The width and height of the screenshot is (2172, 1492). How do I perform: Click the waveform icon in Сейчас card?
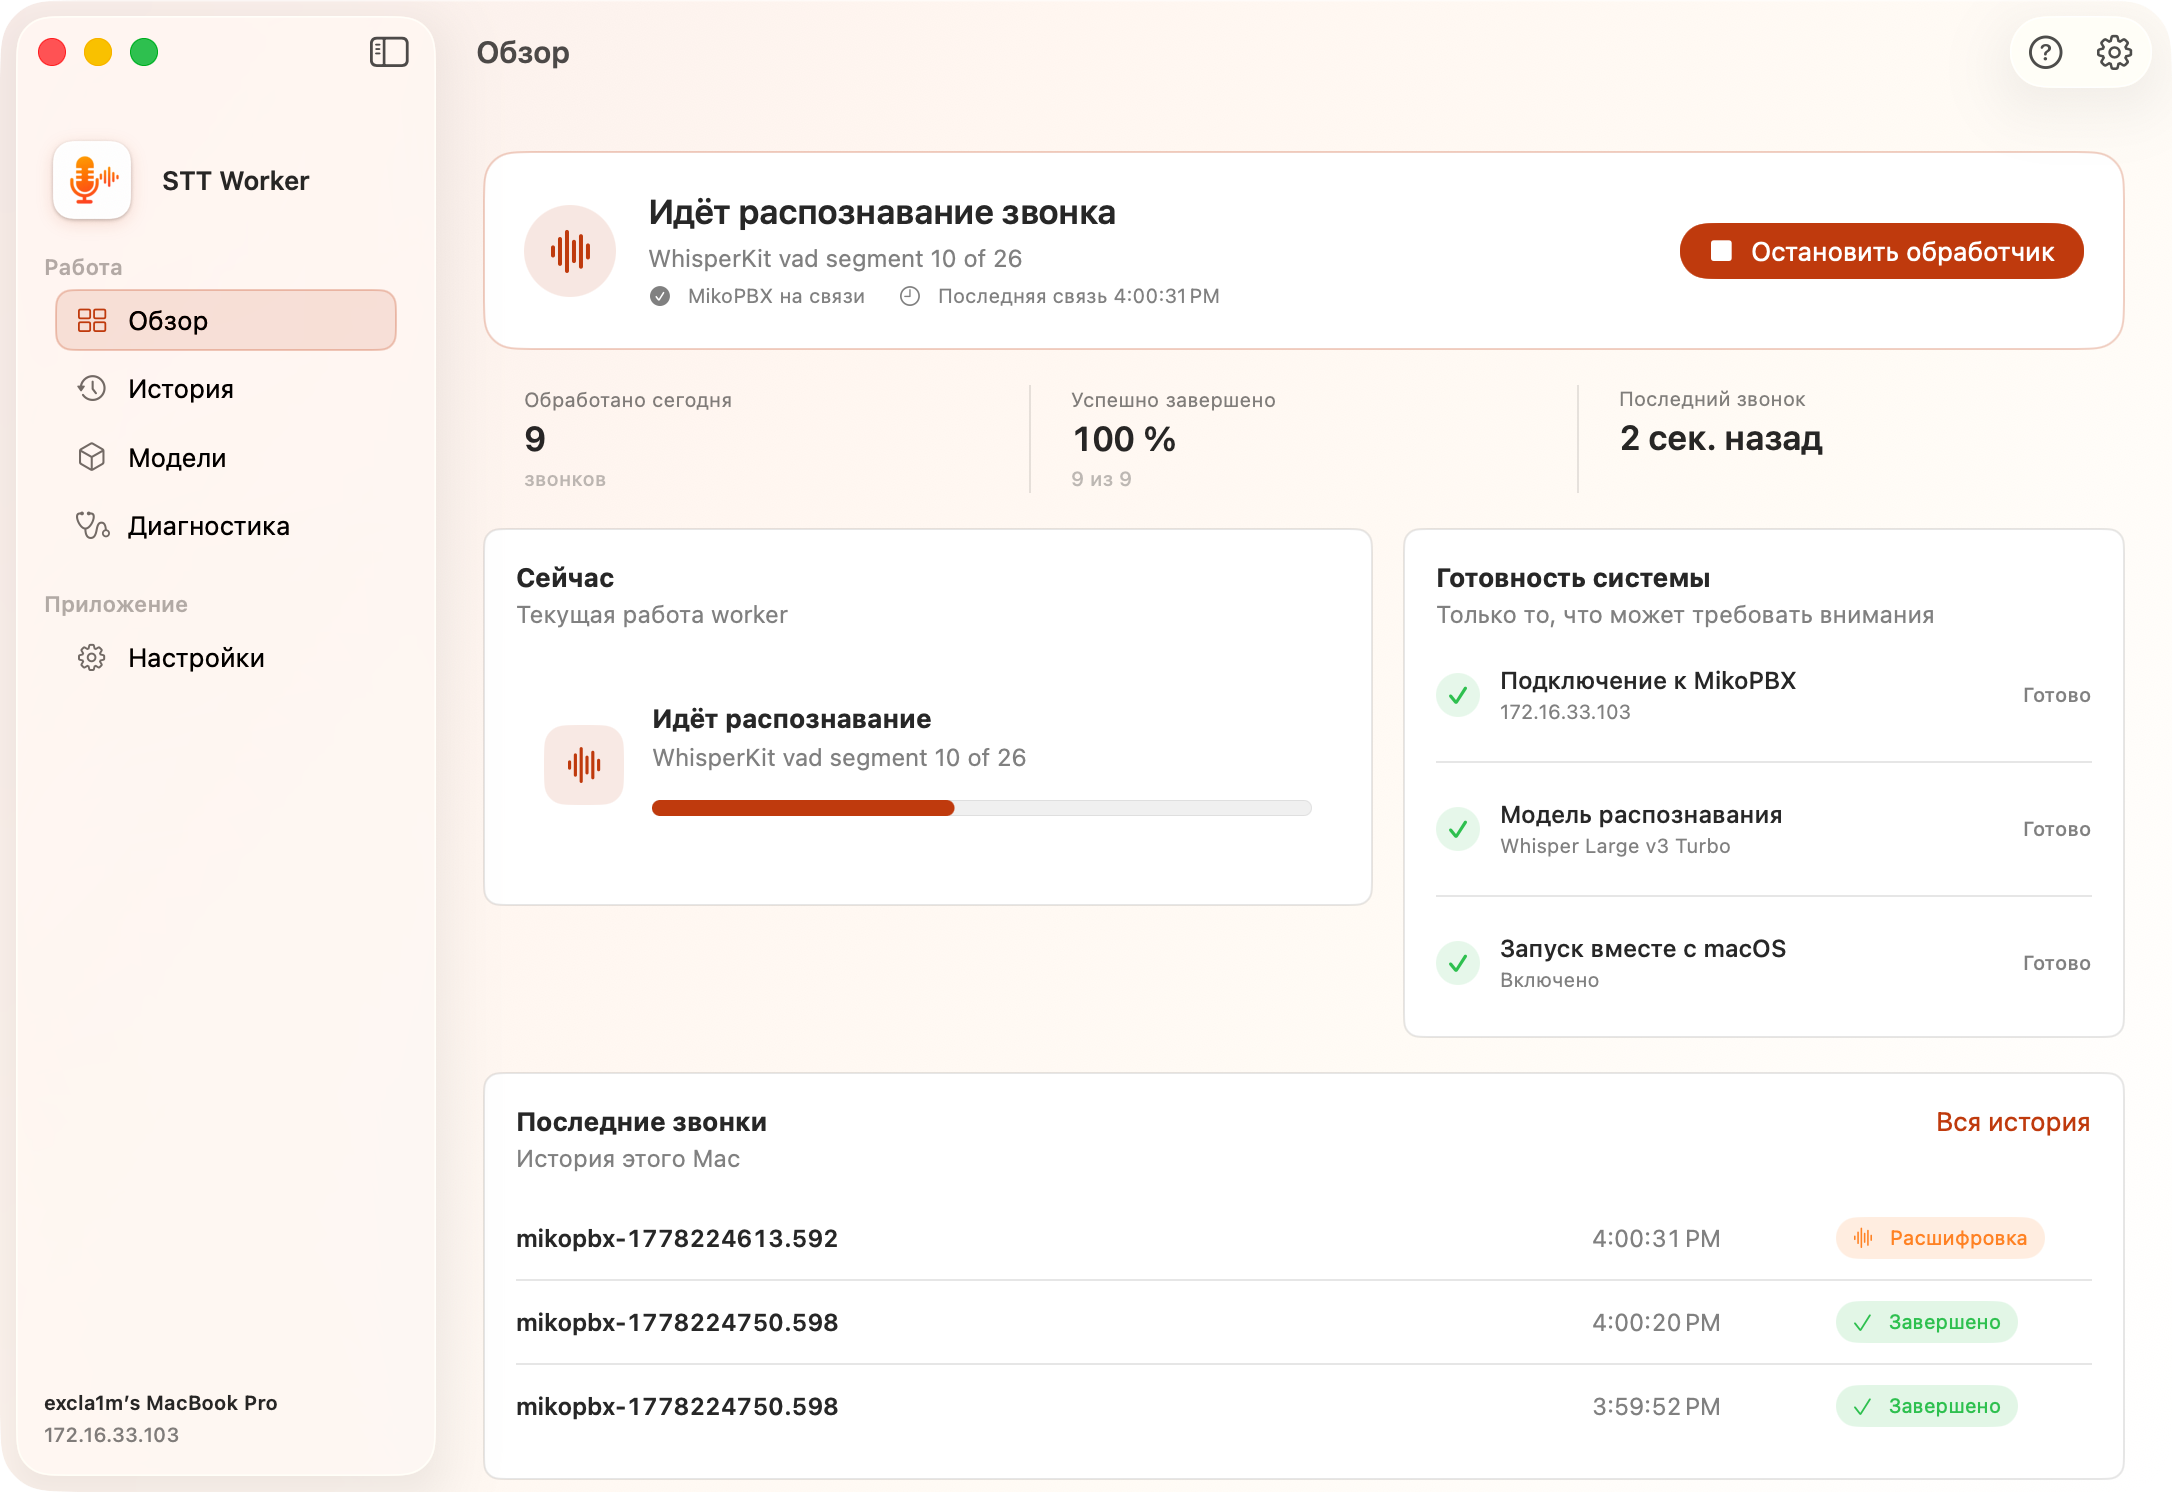coord(584,765)
